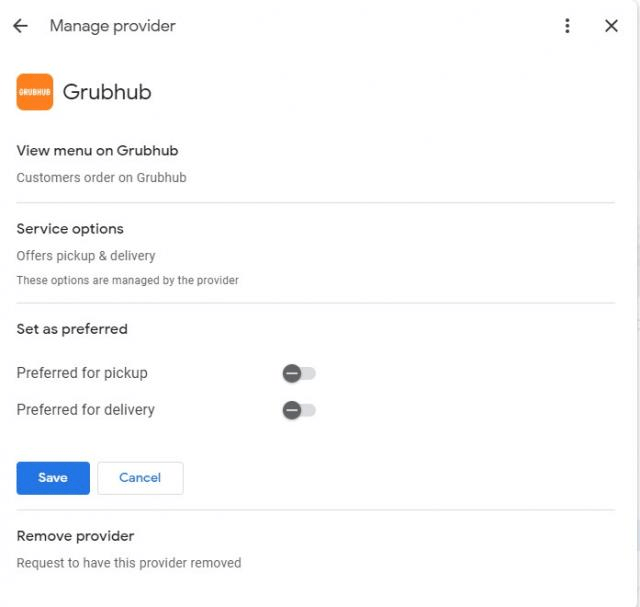Click 'These options are managed by the provider' note
The image size is (640, 607).
[127, 281]
